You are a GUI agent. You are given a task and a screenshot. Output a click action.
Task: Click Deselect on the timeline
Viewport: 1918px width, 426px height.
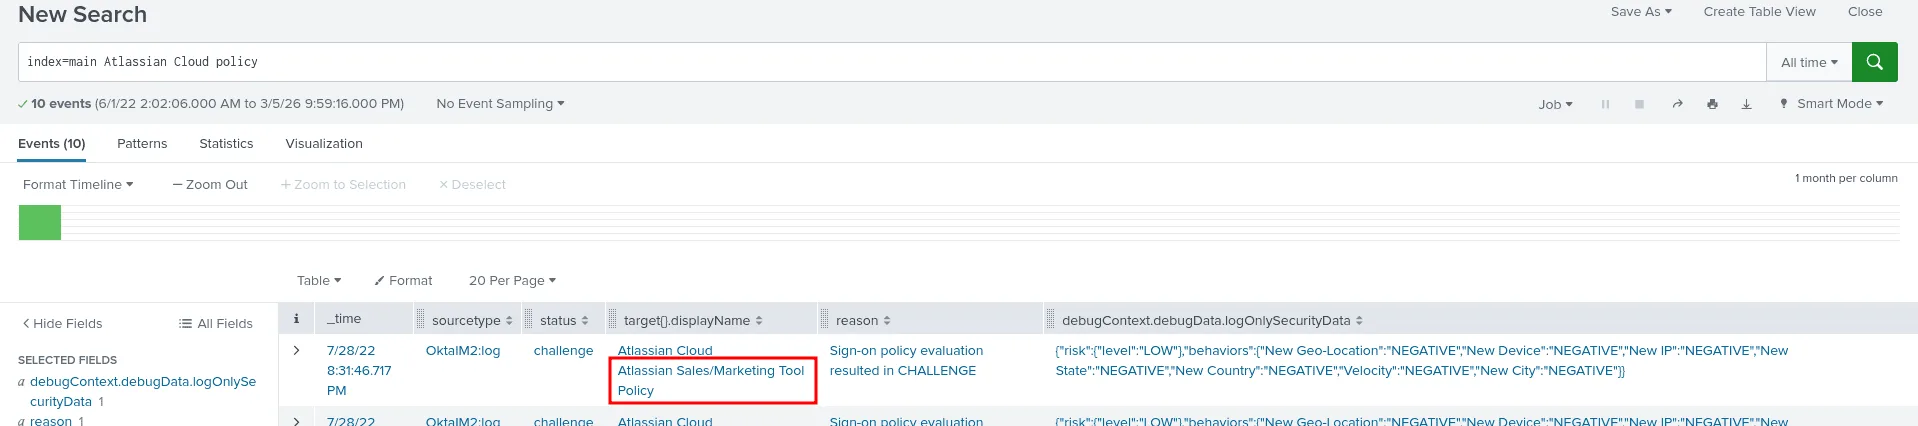472,185
